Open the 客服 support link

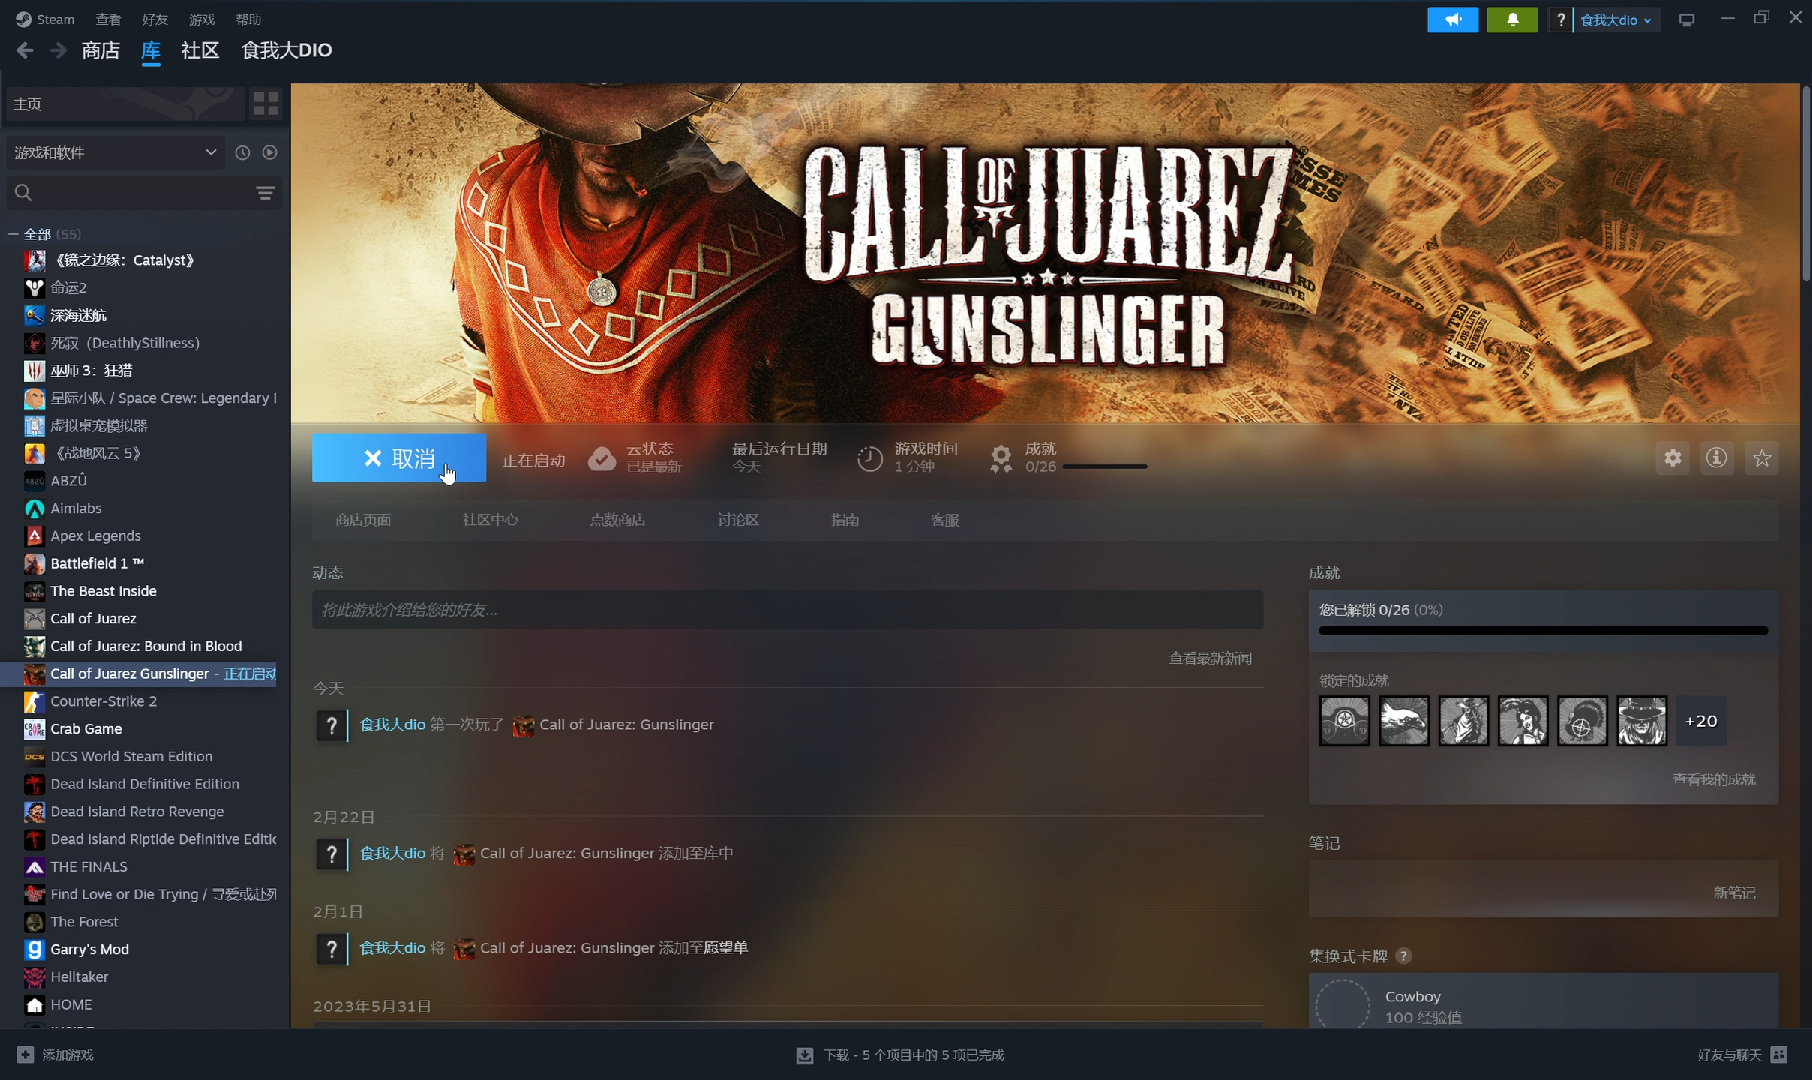coord(945,520)
